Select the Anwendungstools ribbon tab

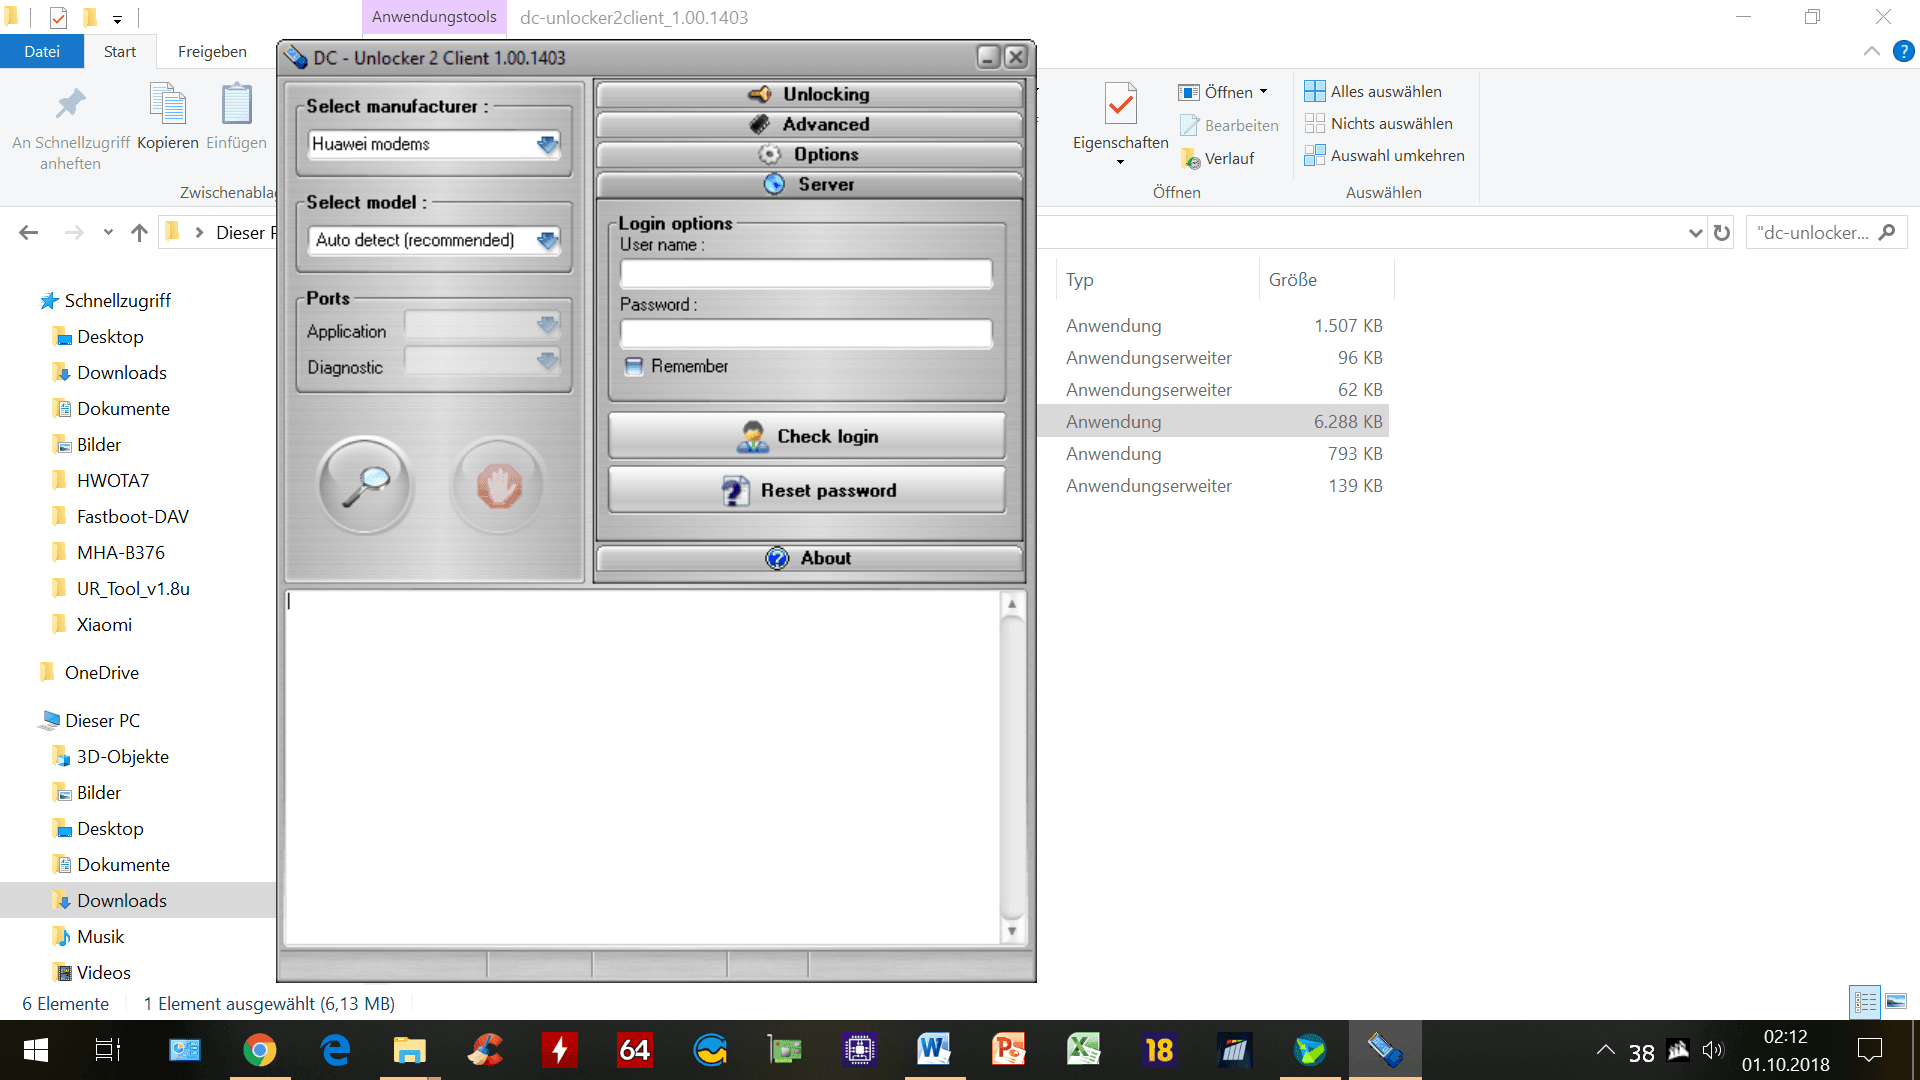(434, 17)
